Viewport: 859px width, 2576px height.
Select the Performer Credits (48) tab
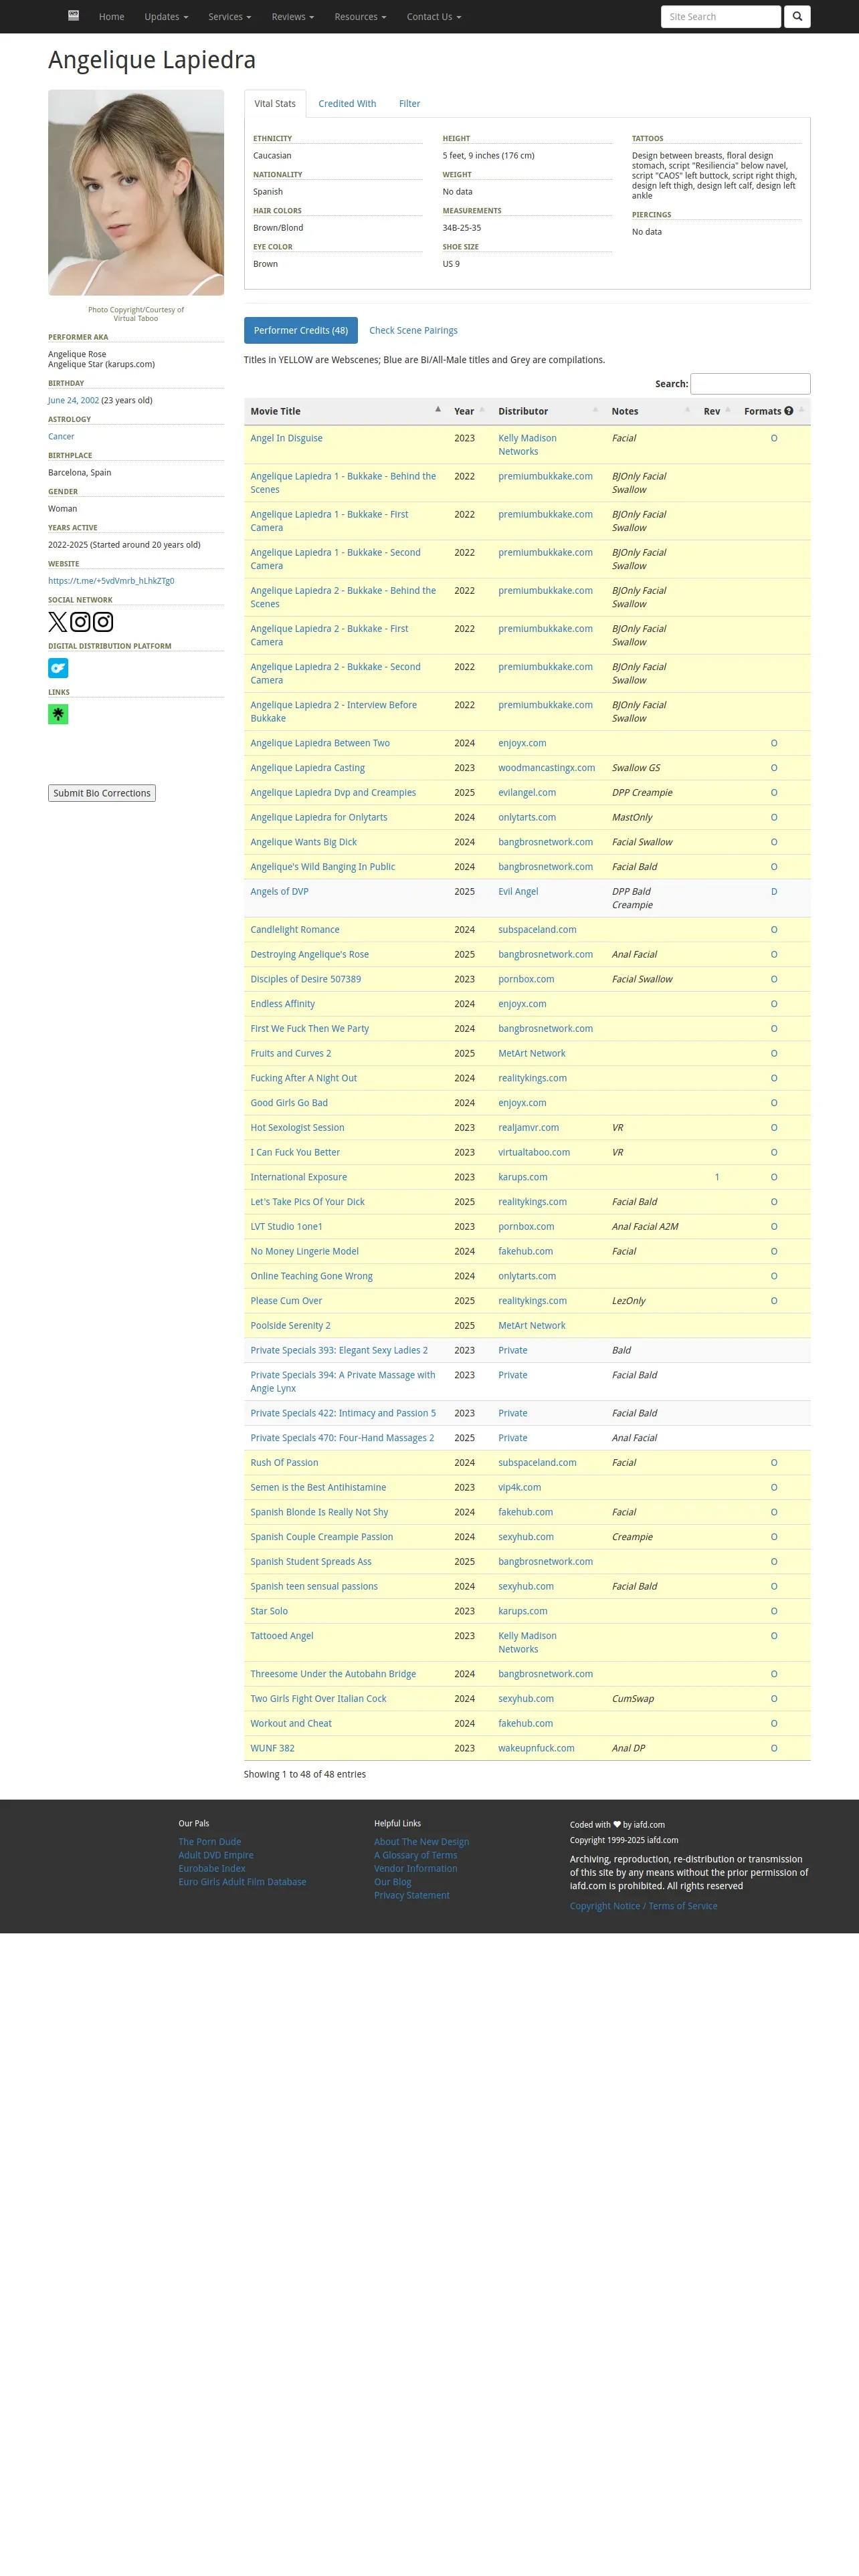301,330
